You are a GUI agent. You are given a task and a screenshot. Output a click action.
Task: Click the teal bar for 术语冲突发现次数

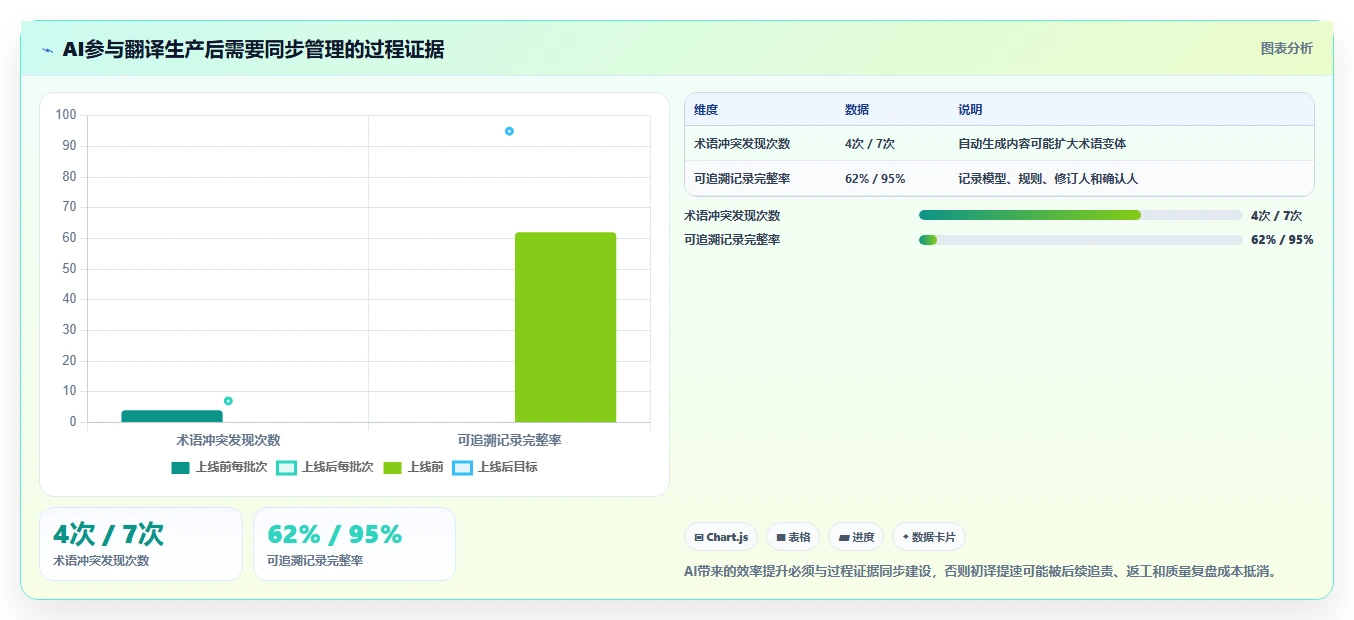172,416
